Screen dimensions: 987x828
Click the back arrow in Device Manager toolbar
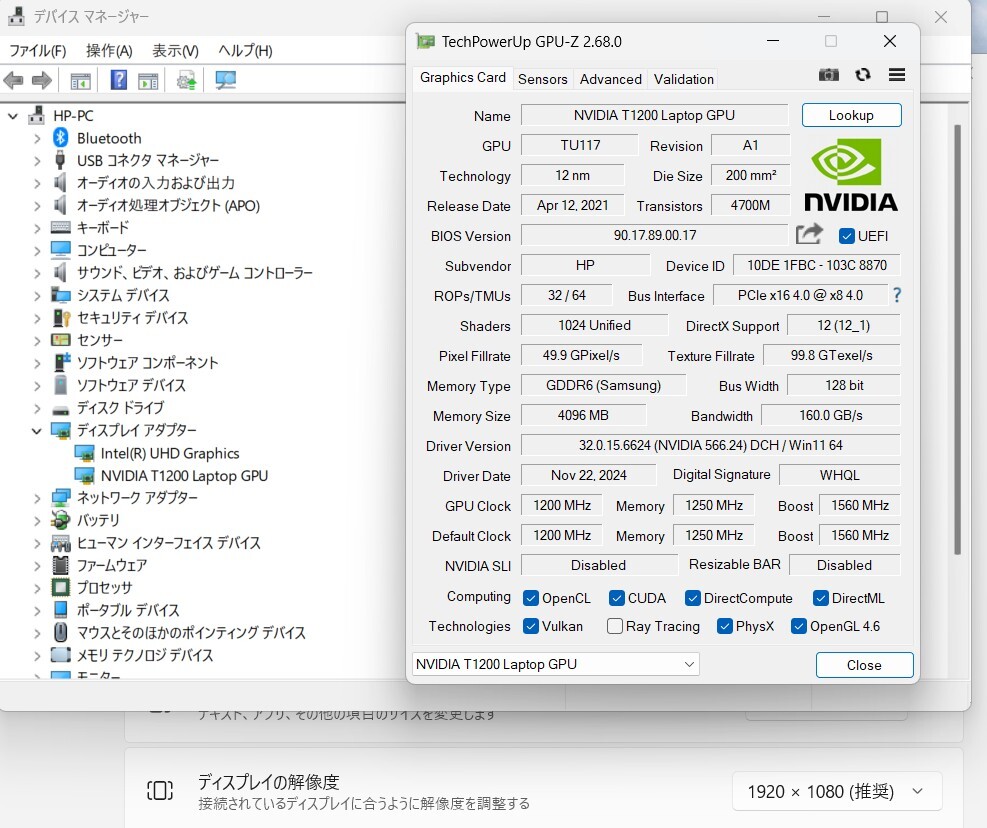[14, 80]
